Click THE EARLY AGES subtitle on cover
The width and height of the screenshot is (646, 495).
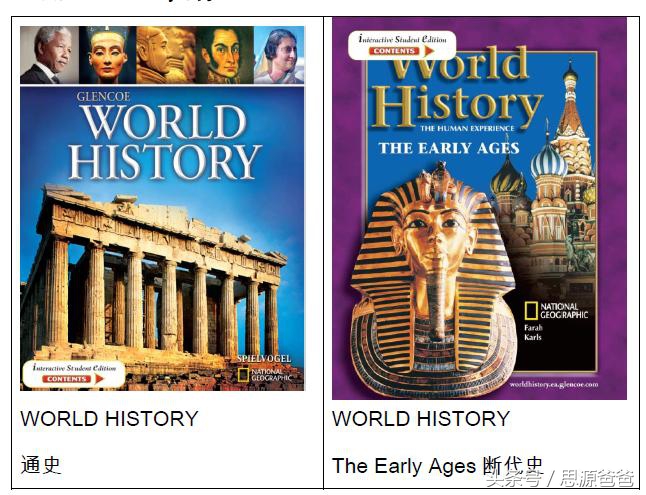pos(449,148)
